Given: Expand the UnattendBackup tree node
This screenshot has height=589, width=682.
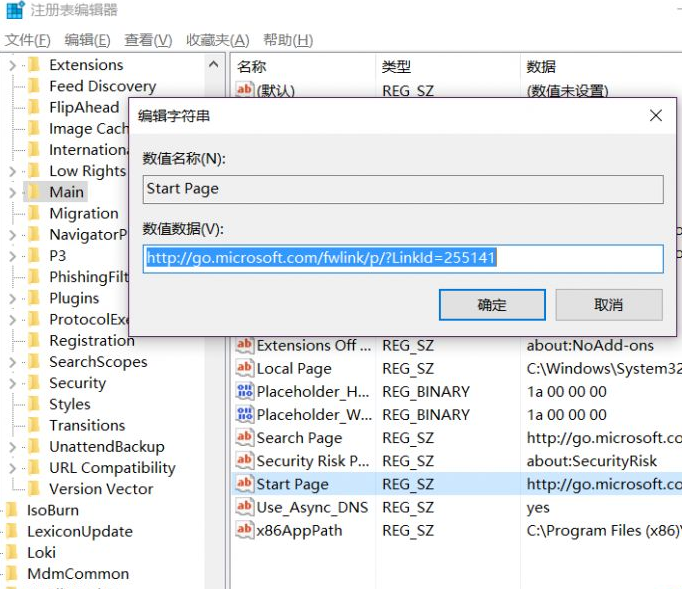Looking at the screenshot, I should (x=13, y=447).
